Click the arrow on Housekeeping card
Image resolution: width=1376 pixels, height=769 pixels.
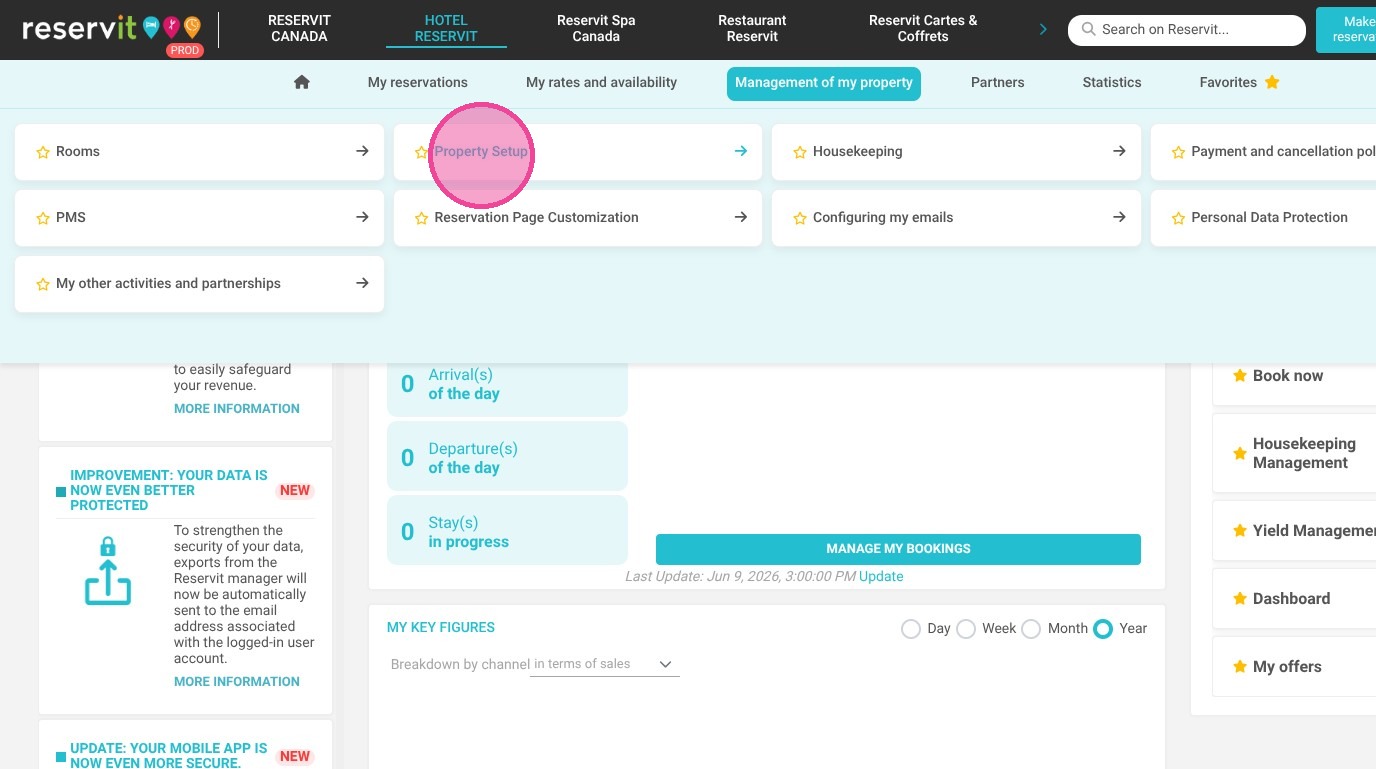(1119, 151)
